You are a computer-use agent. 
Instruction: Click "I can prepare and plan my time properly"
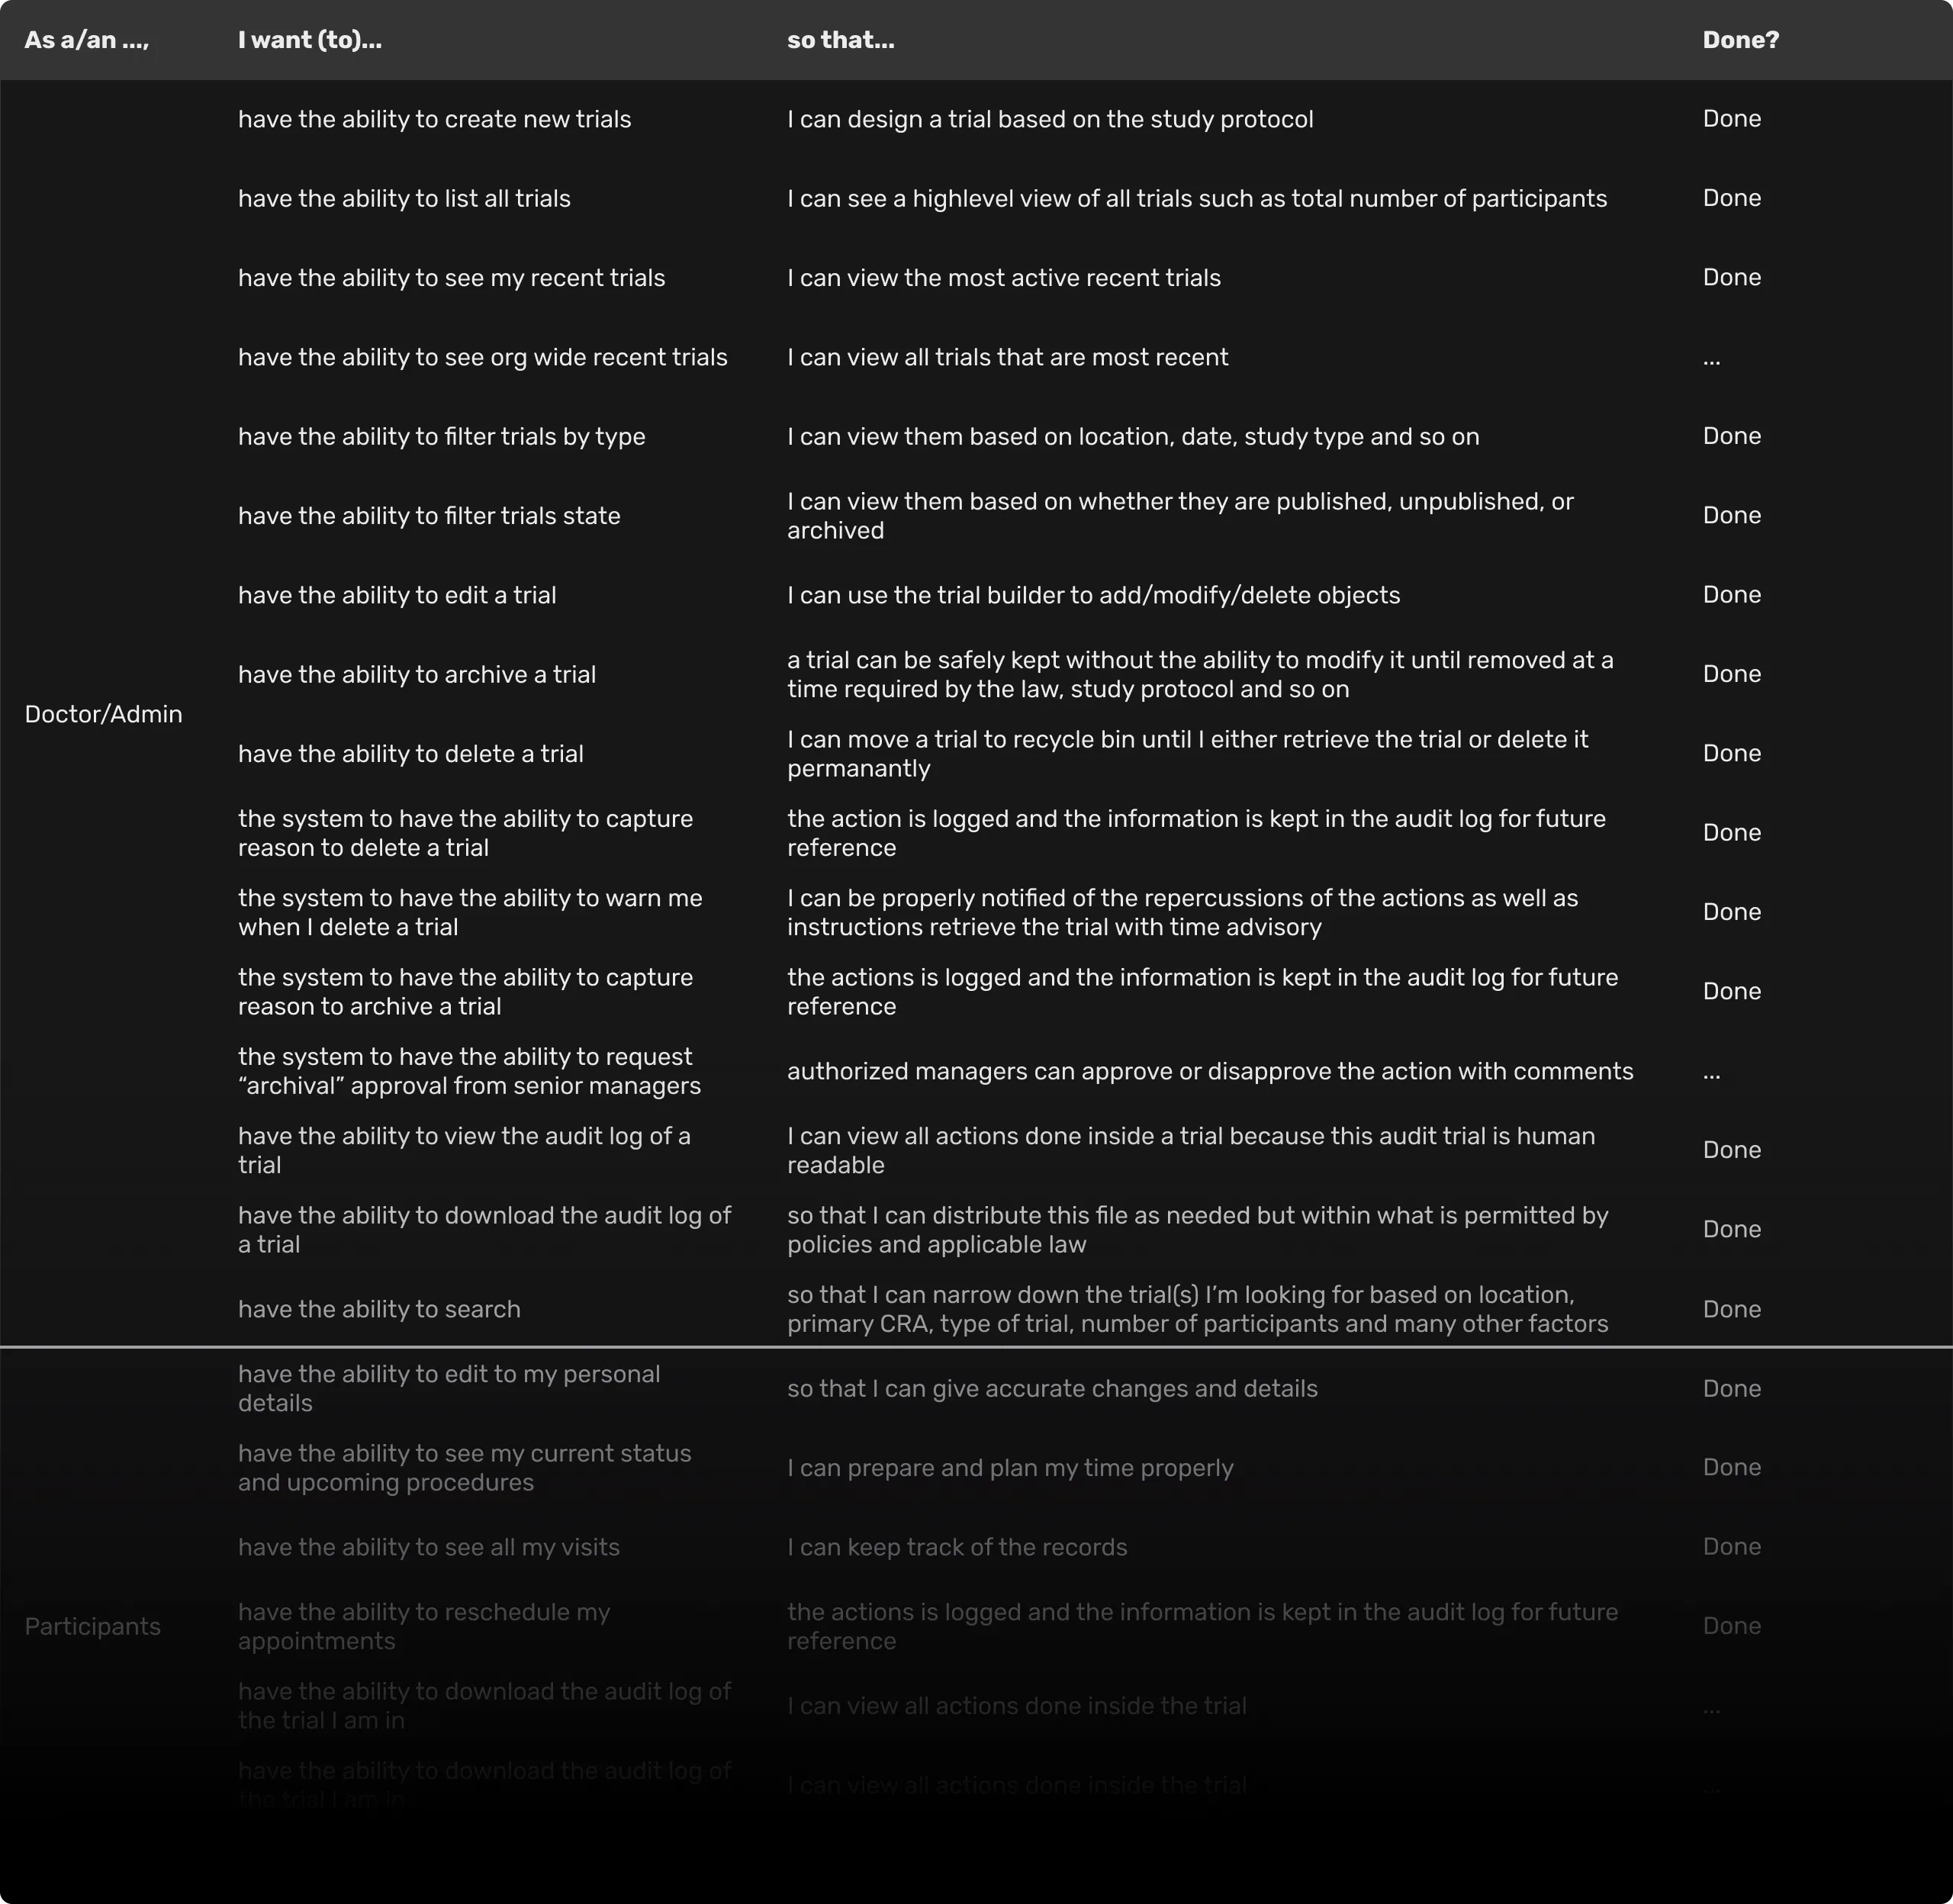click(x=1010, y=1467)
